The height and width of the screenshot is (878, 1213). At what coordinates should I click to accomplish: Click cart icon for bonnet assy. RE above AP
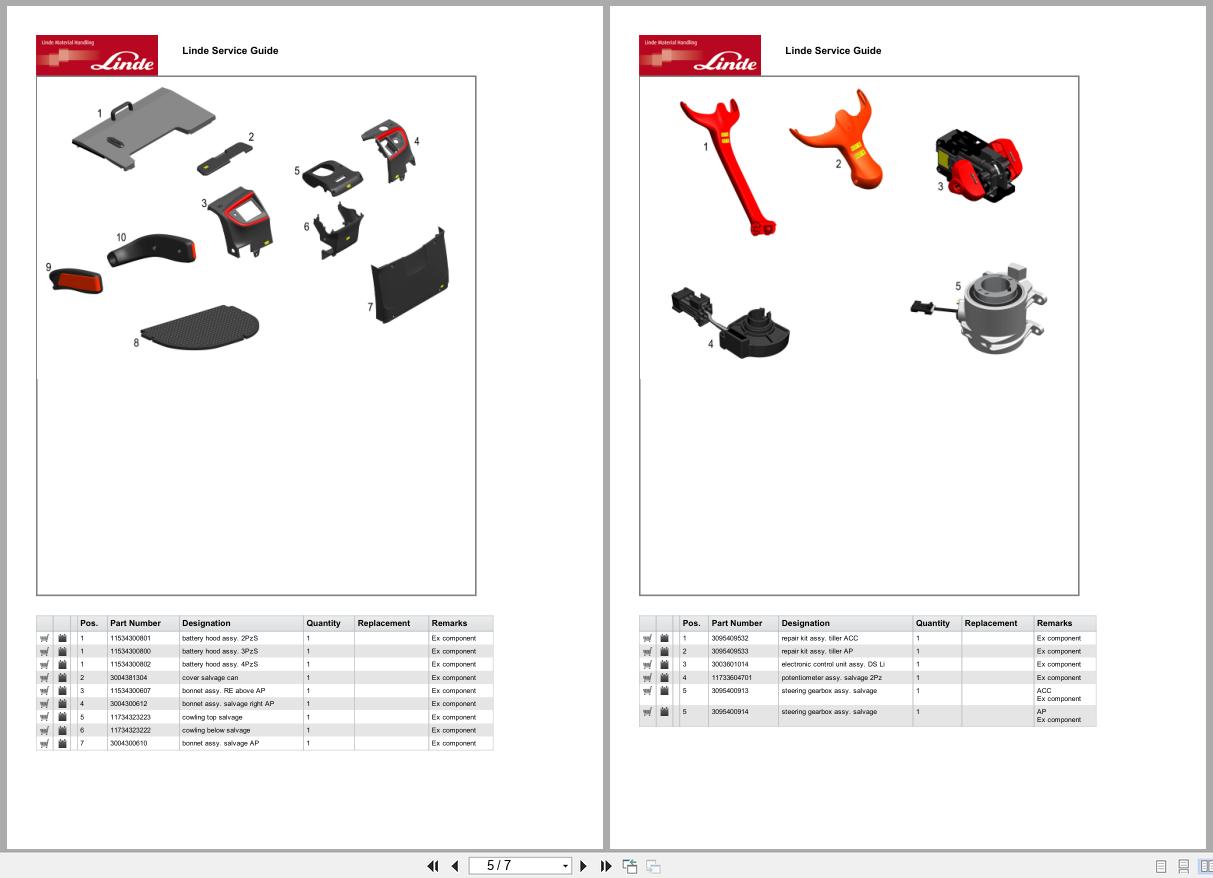(x=45, y=690)
